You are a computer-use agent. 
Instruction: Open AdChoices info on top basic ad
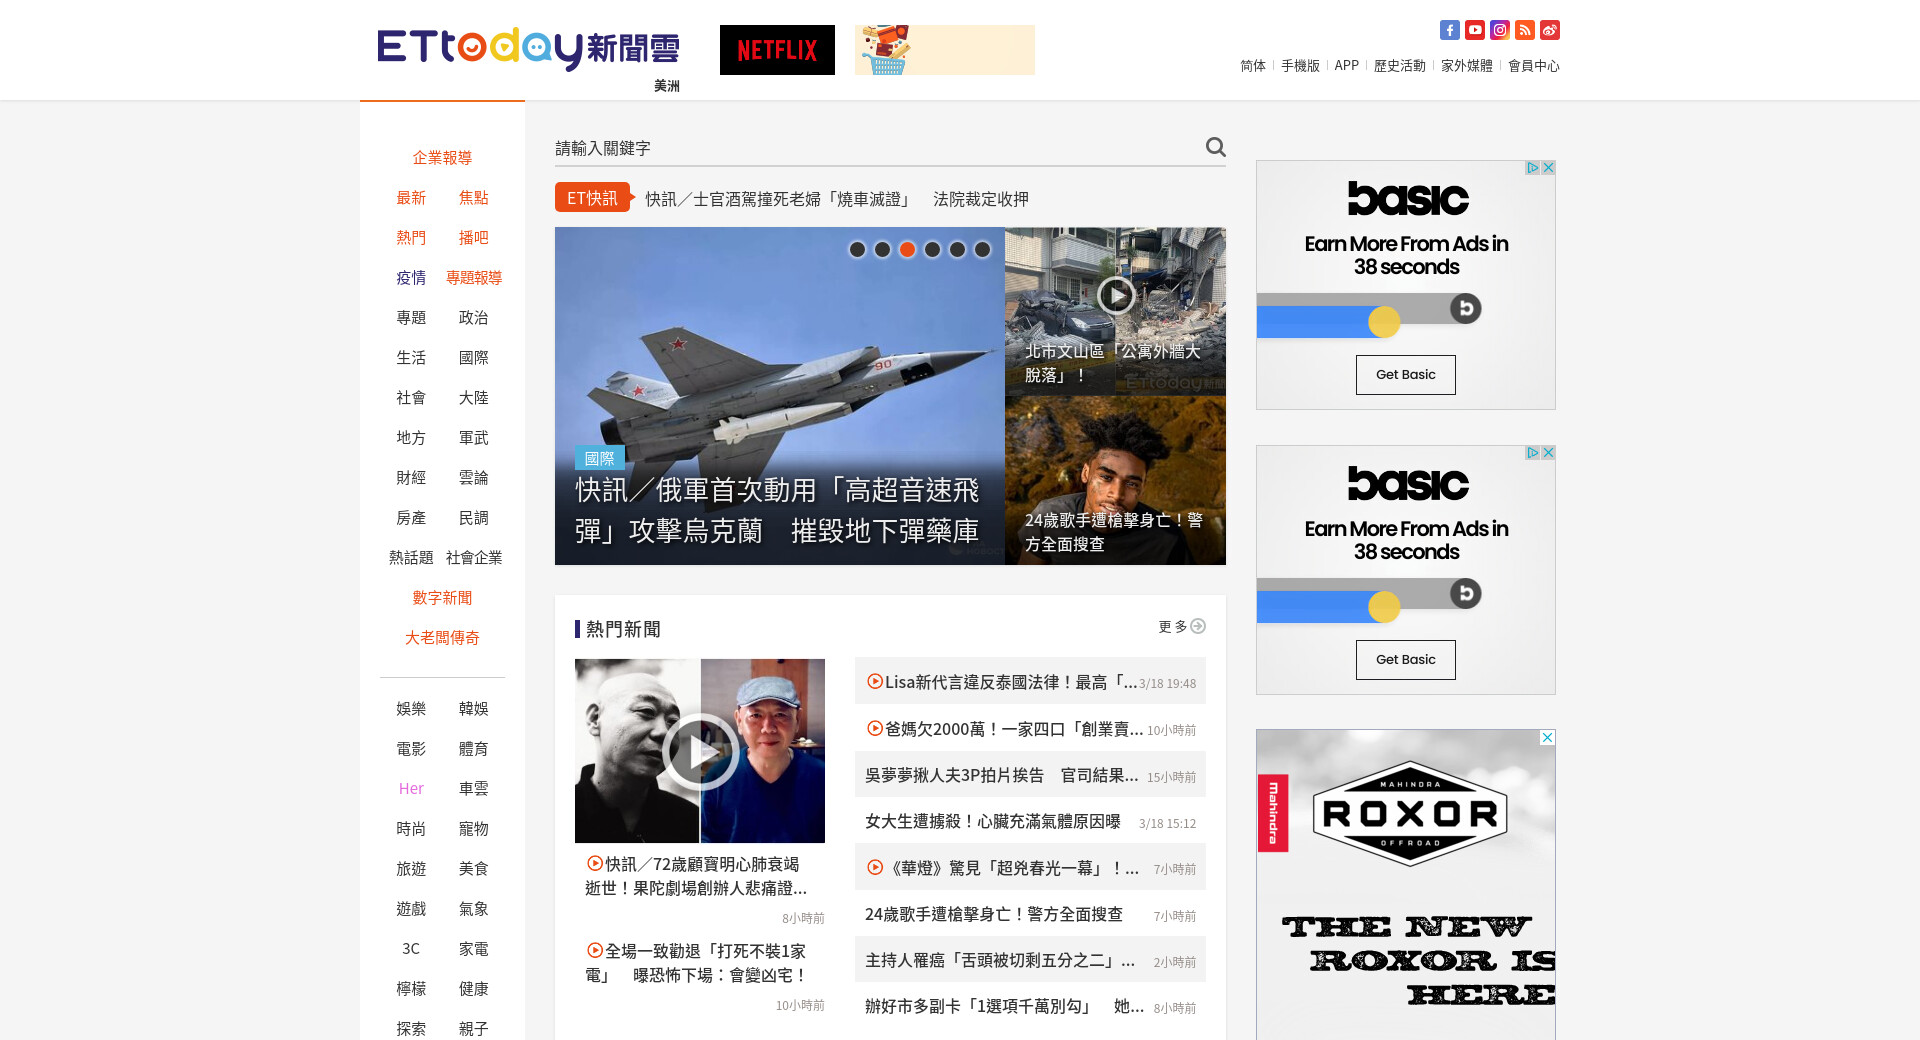(x=1531, y=168)
